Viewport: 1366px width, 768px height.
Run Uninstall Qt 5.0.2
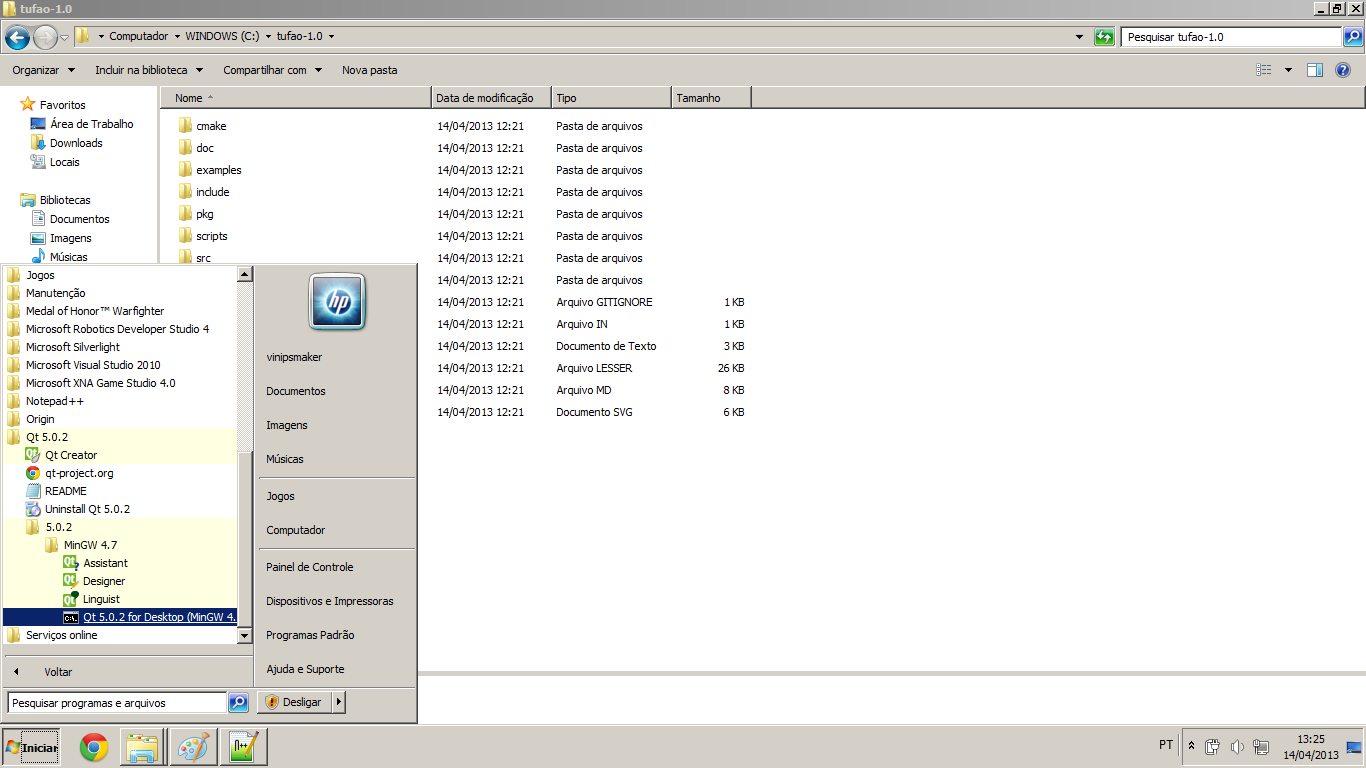point(78,509)
